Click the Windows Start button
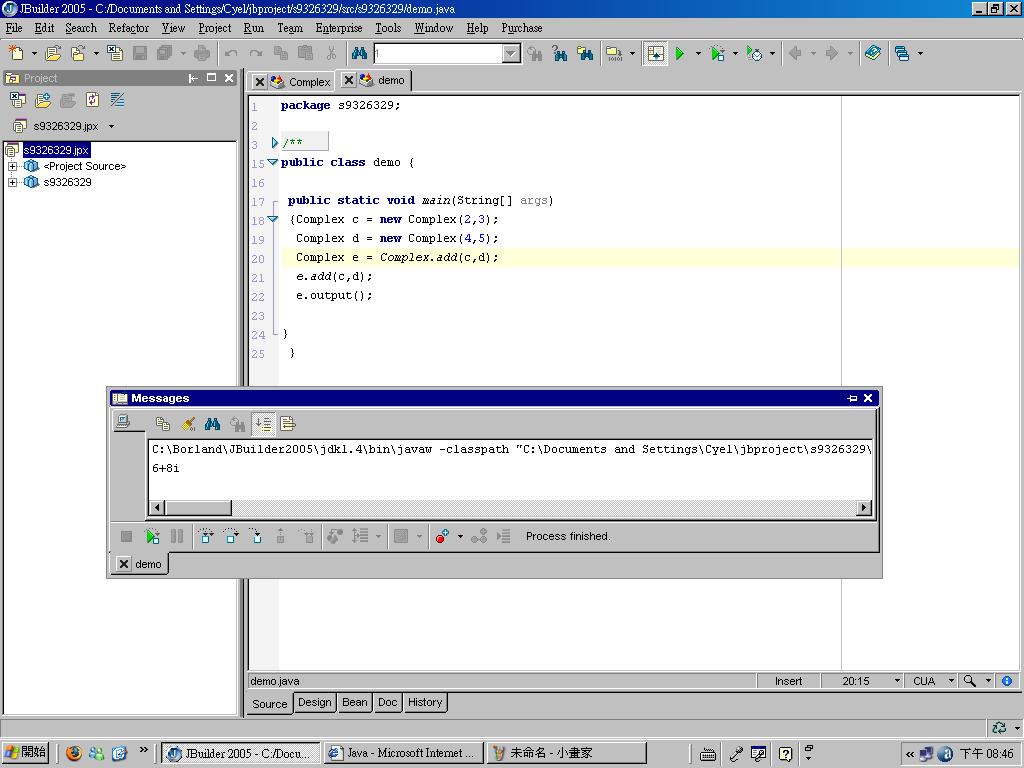The image size is (1024, 768). click(x=25, y=753)
